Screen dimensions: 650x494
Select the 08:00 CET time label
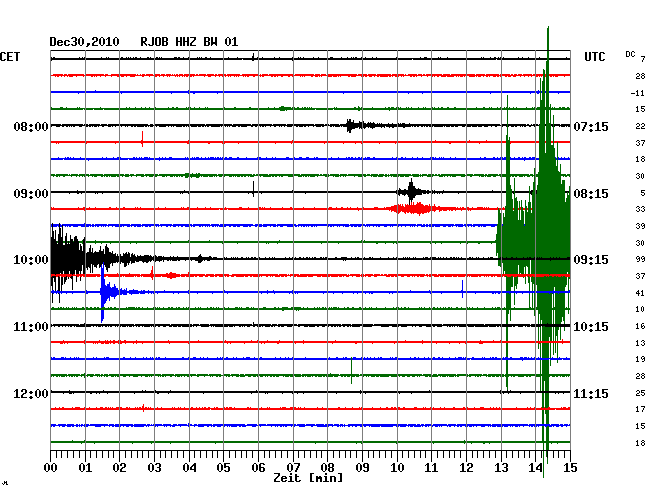point(31,126)
